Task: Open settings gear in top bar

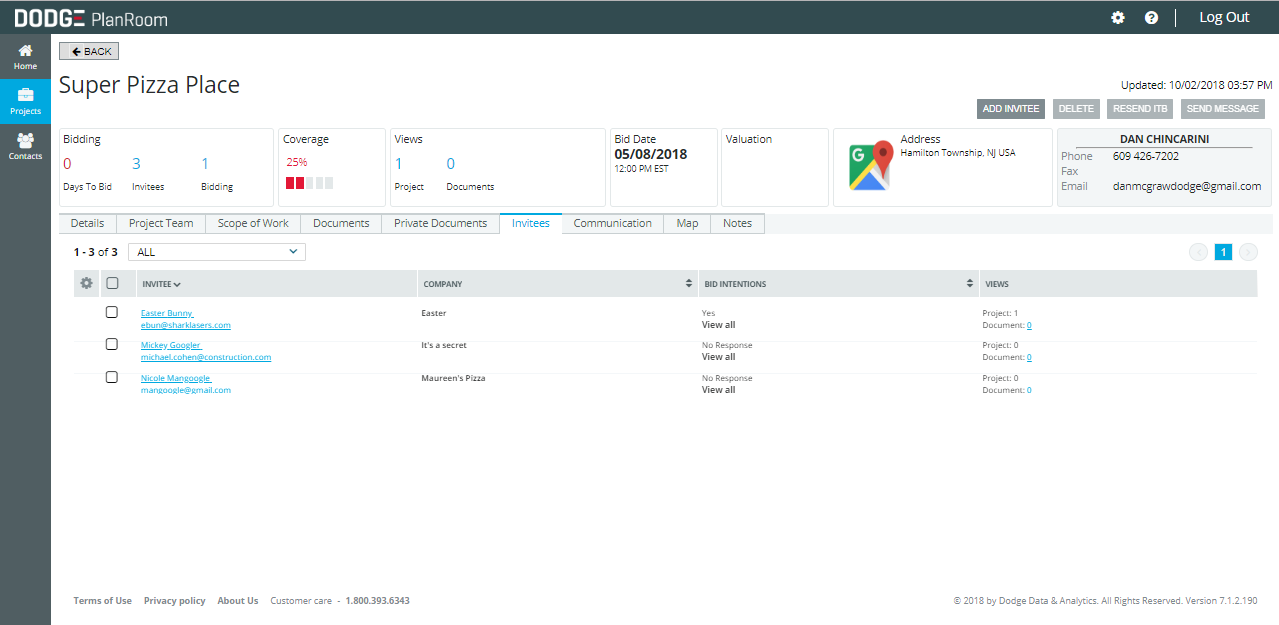Action: coord(1118,18)
